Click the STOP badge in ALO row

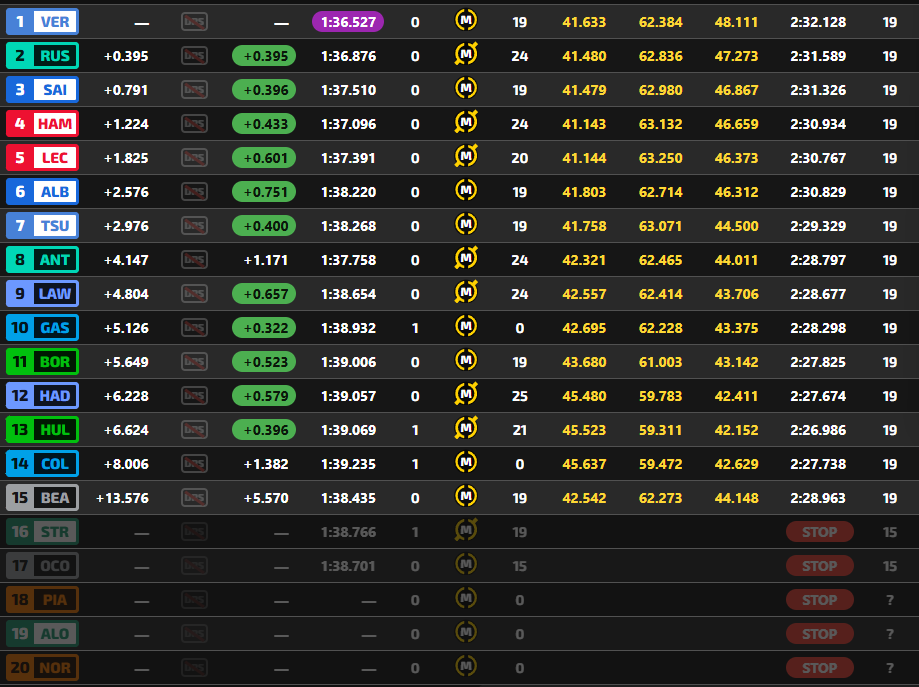click(819, 634)
